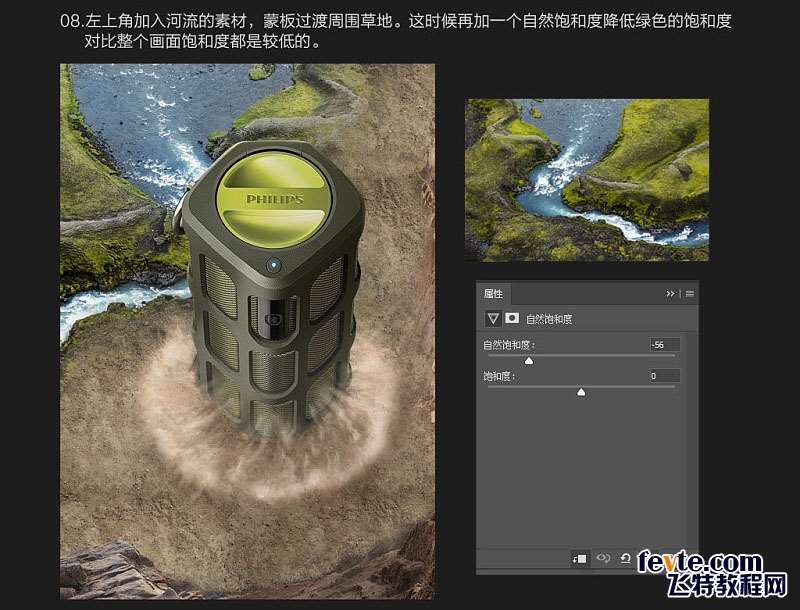Screen dimensions: 800x610
Task: Click the 自然饱和度 slider handle
Action: pos(529,361)
